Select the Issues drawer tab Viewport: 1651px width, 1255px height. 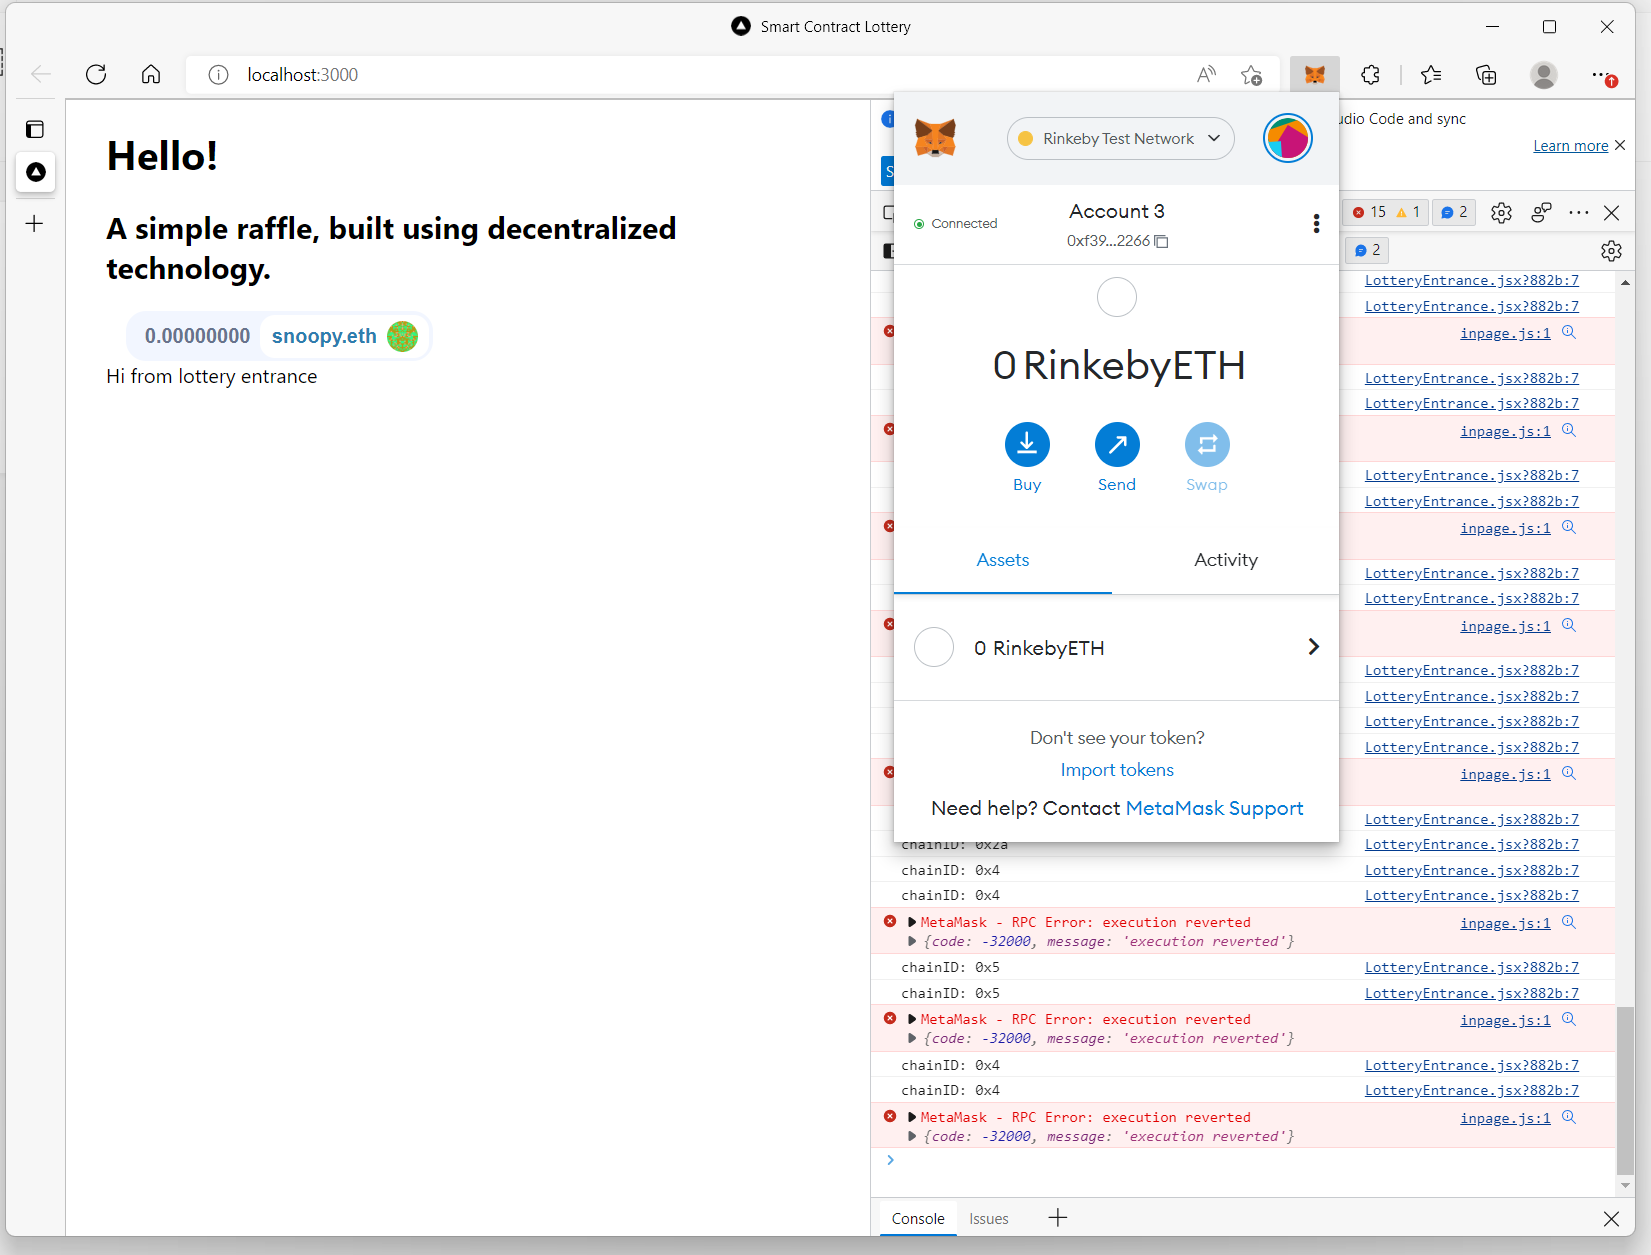989,1219
